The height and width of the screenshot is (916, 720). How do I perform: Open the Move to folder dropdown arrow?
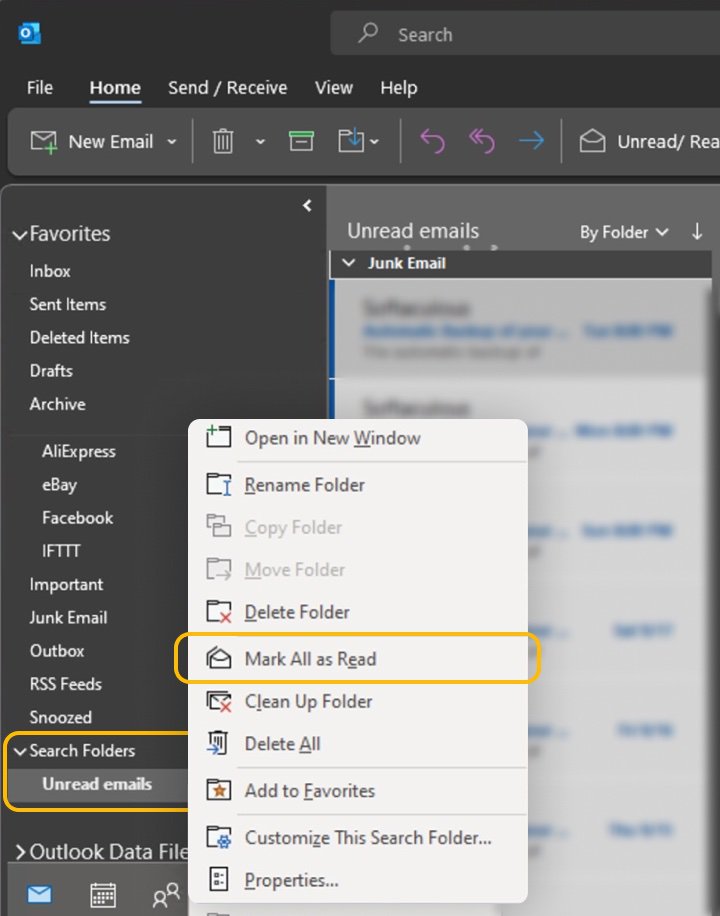point(375,142)
